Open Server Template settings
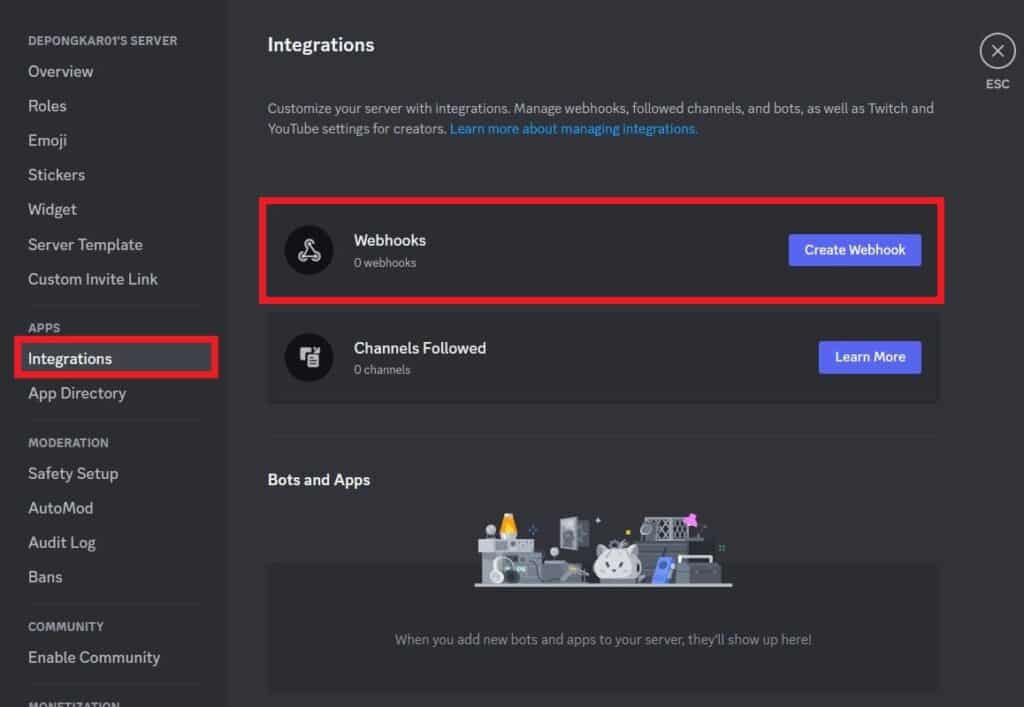The width and height of the screenshot is (1024, 707). coord(85,245)
